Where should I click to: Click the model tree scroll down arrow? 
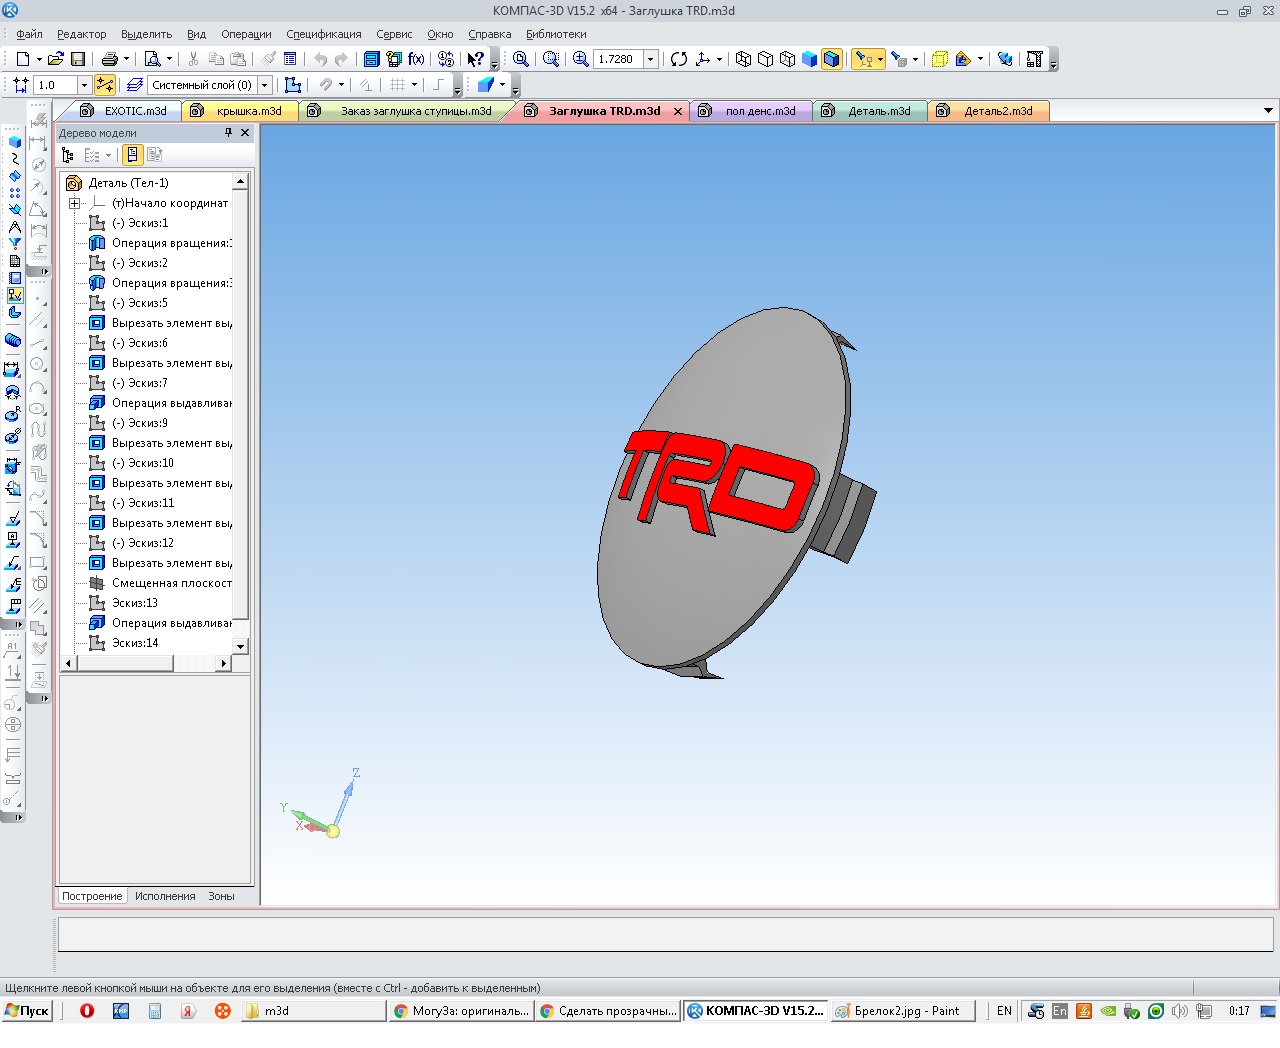(x=240, y=646)
